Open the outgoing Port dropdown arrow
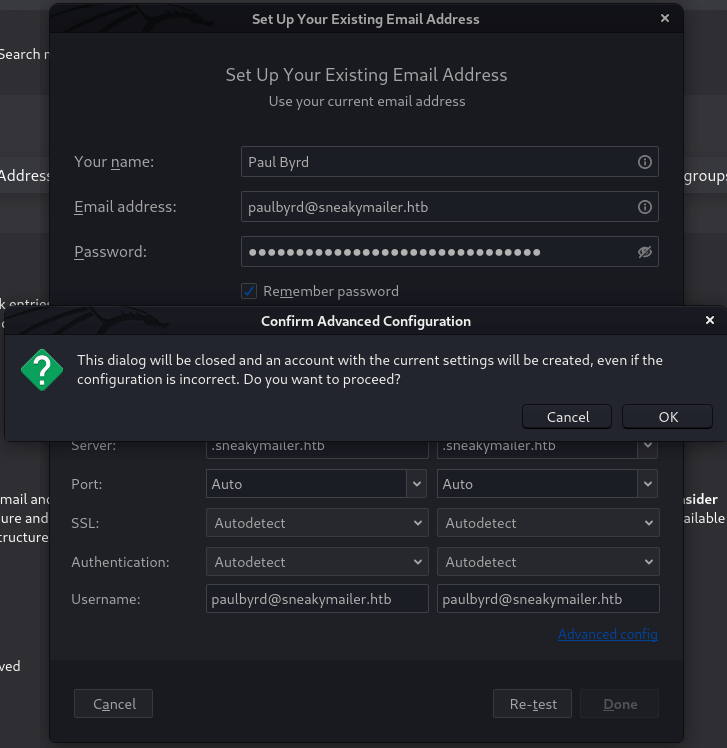This screenshot has height=748, width=727. click(648, 484)
